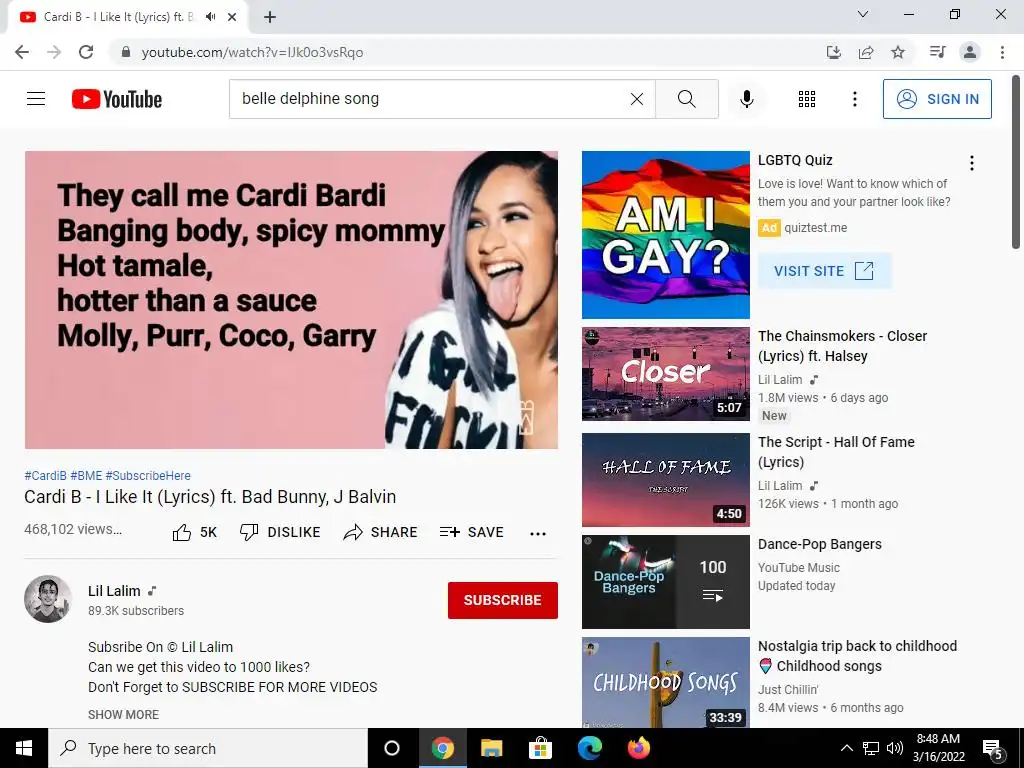
Task: Open Dance-Pop Bangers playlist thumbnail
Action: (665, 581)
